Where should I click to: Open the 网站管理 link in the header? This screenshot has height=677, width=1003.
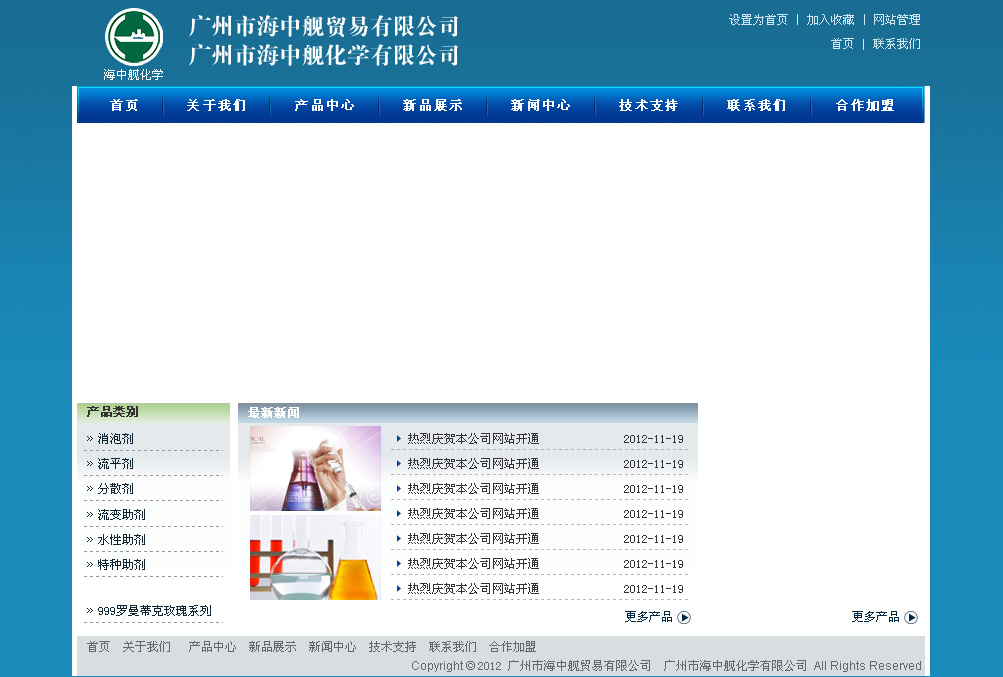pos(896,20)
